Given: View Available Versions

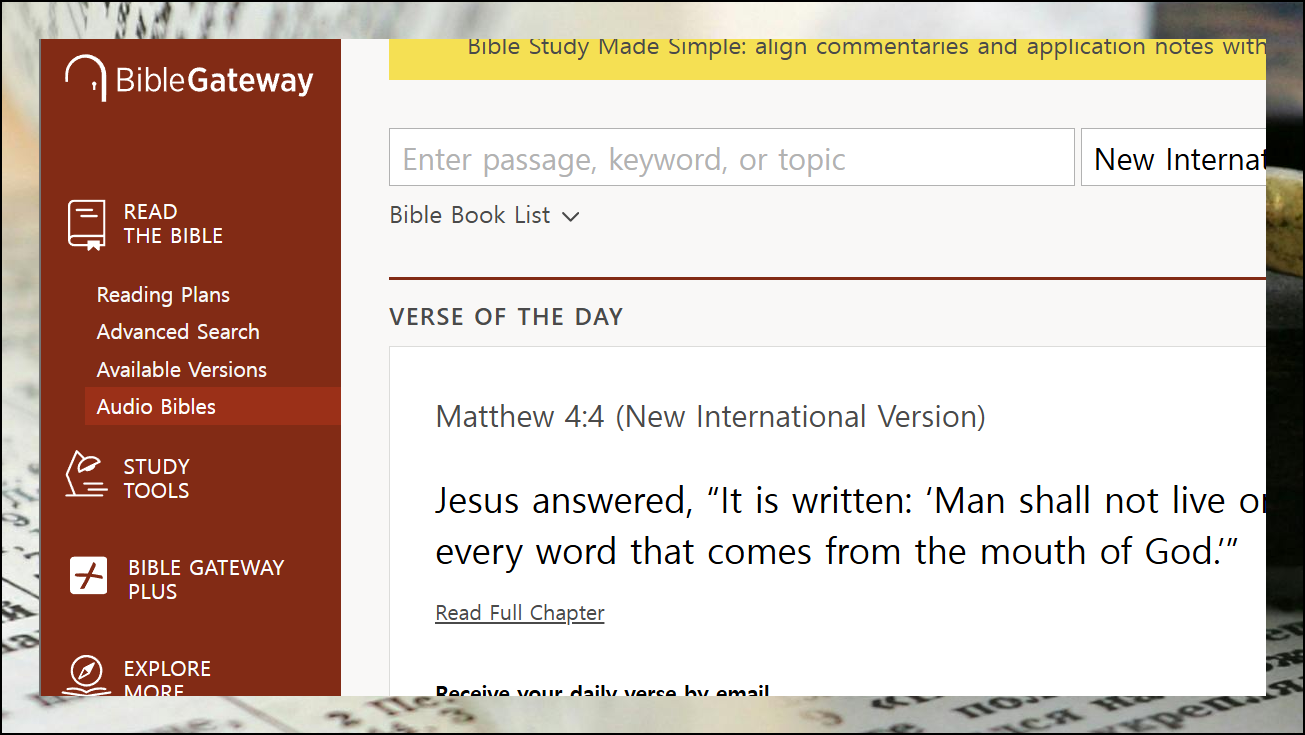Looking at the screenshot, I should (x=182, y=370).
